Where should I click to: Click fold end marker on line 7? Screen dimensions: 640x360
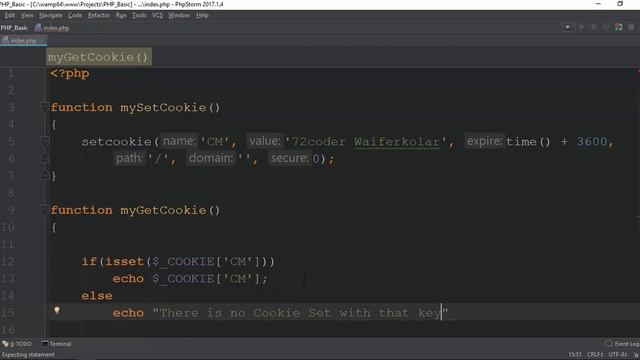pyautogui.click(x=44, y=176)
